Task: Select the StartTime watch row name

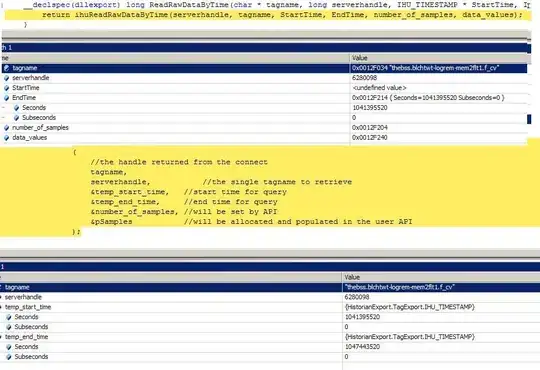Action: click(26, 88)
